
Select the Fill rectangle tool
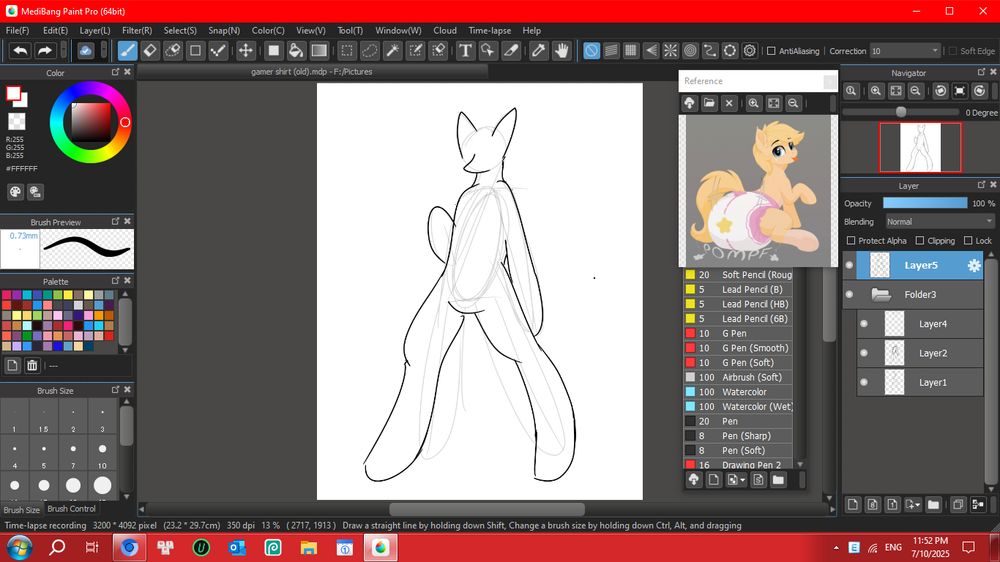273,50
